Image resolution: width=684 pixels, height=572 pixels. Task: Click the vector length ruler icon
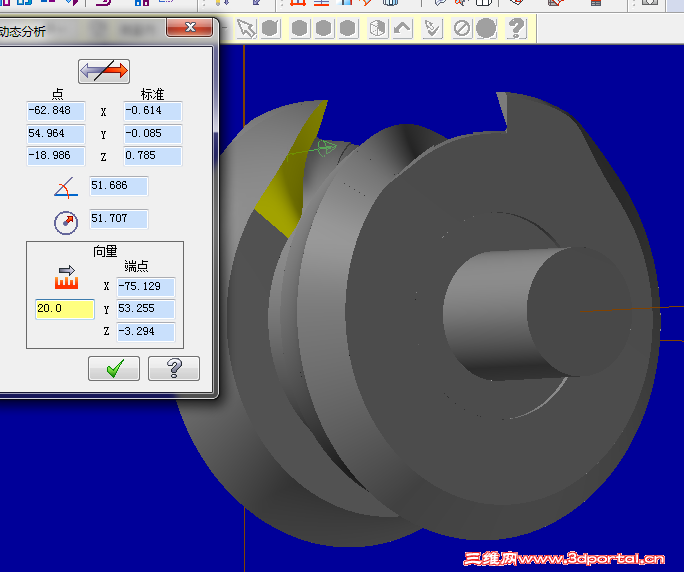tap(66, 278)
